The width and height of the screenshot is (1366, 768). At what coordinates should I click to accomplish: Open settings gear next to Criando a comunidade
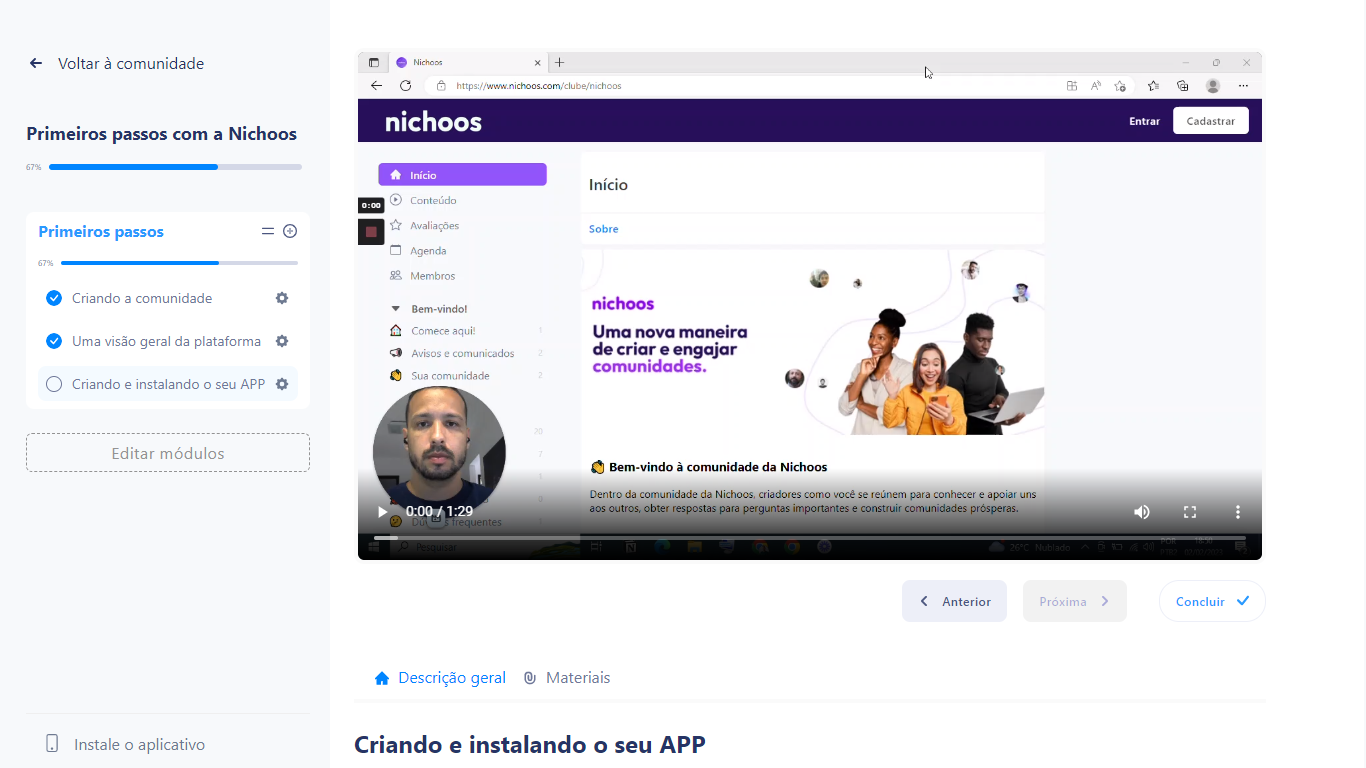tap(282, 298)
